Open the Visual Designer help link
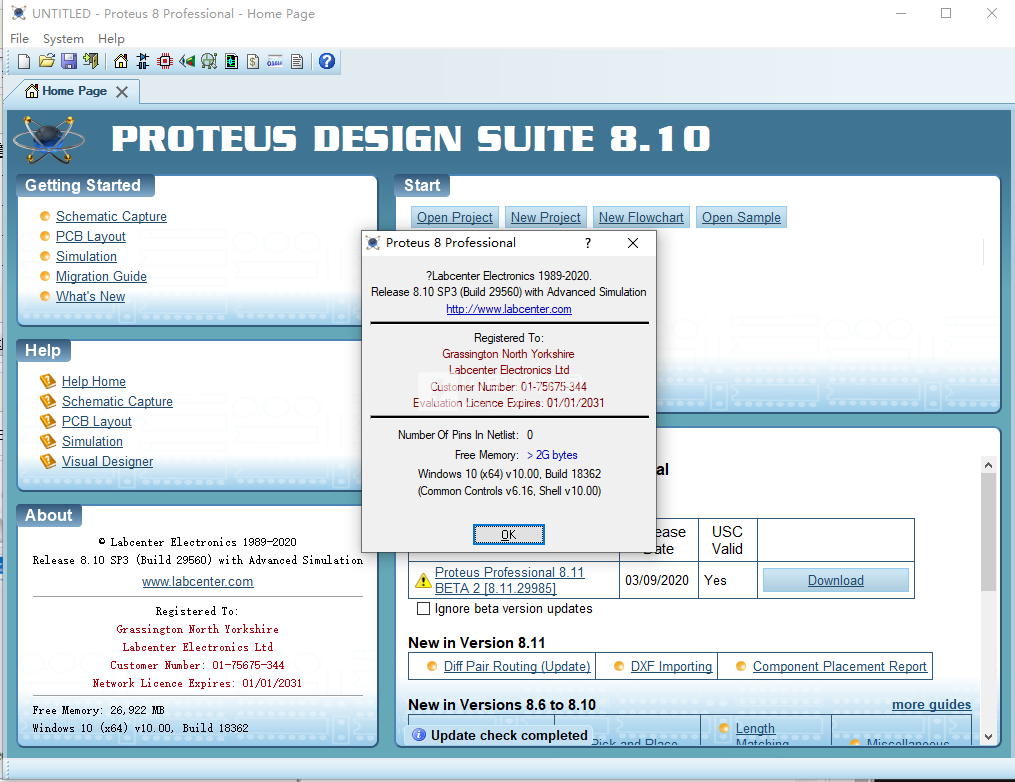 tap(107, 462)
